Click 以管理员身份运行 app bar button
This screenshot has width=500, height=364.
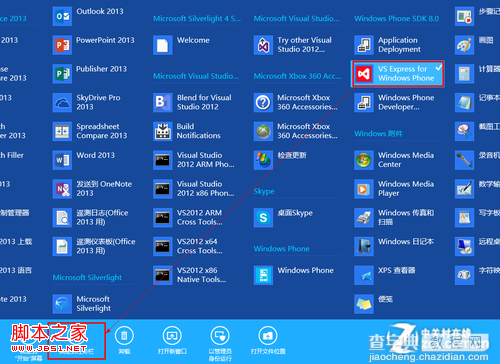(x=220, y=343)
